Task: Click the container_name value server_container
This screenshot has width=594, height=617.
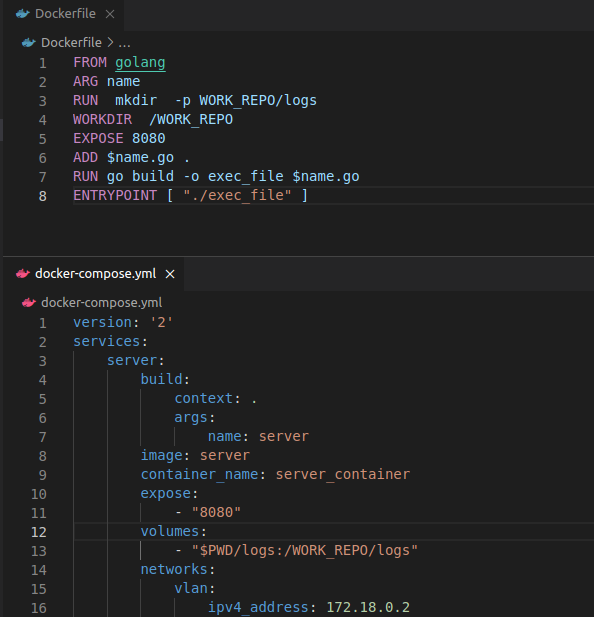Action: (x=343, y=474)
